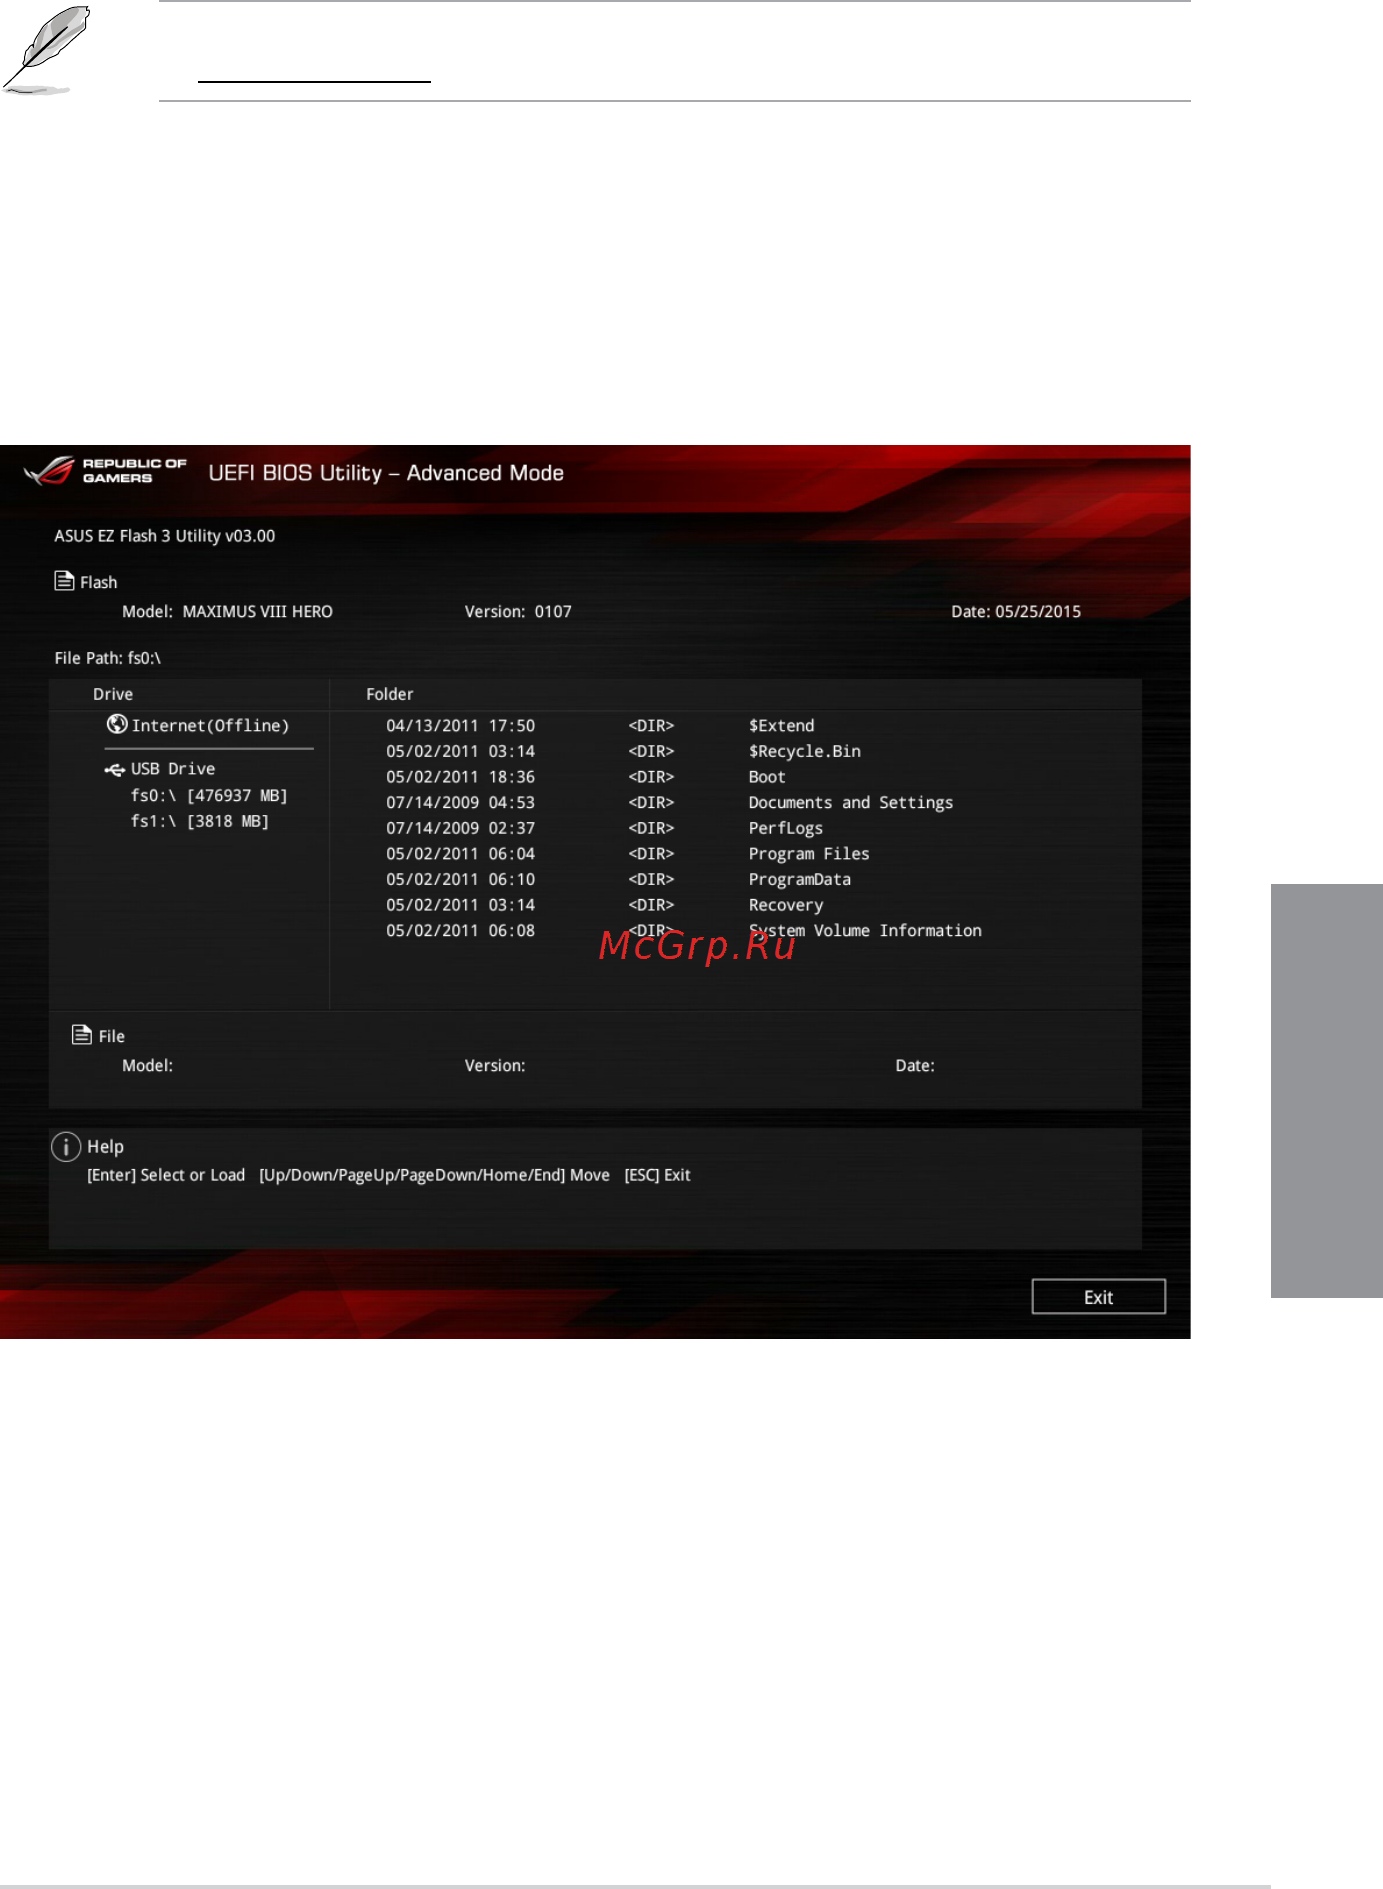Open the Recovery folder
Screen dimensions: 1383x1889
point(786,905)
